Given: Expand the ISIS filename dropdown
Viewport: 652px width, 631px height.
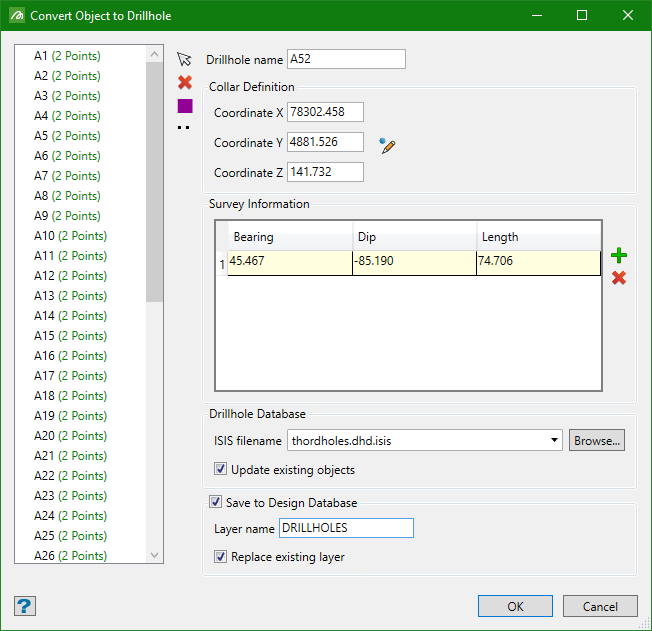Looking at the screenshot, I should [555, 440].
